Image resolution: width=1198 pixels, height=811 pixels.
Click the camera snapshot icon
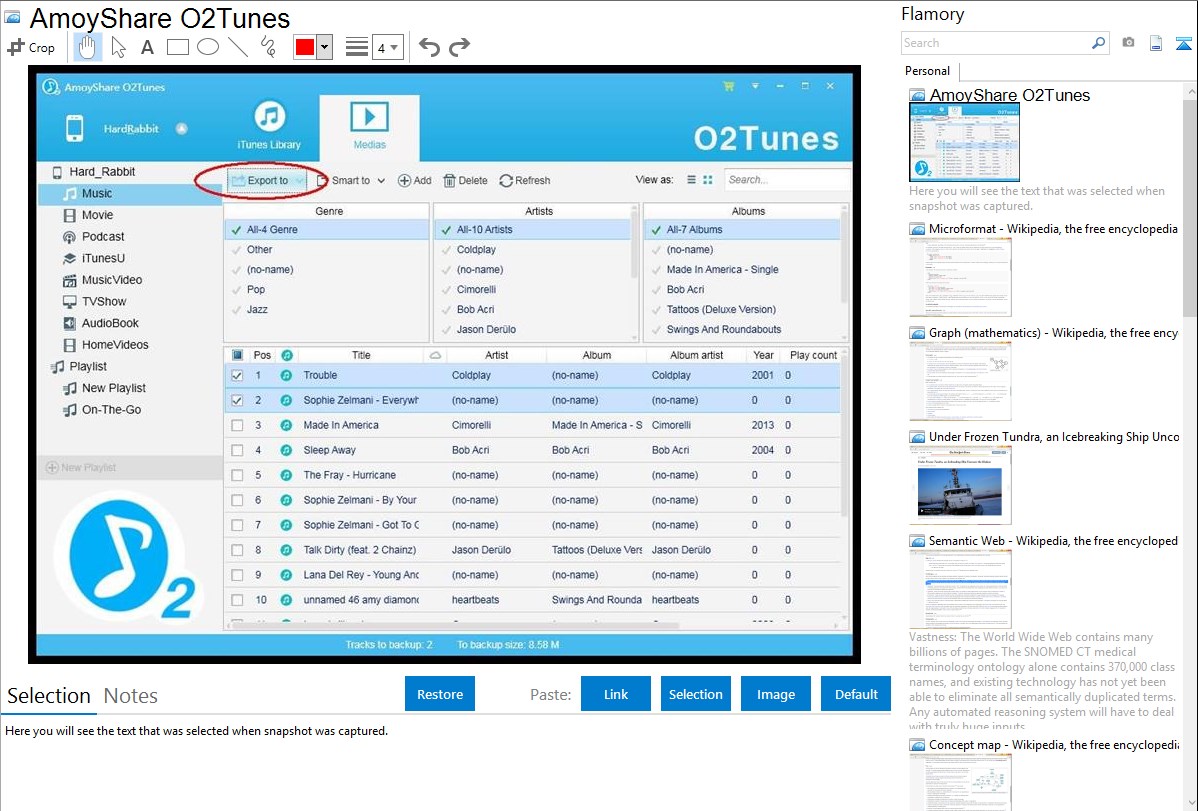click(1128, 43)
